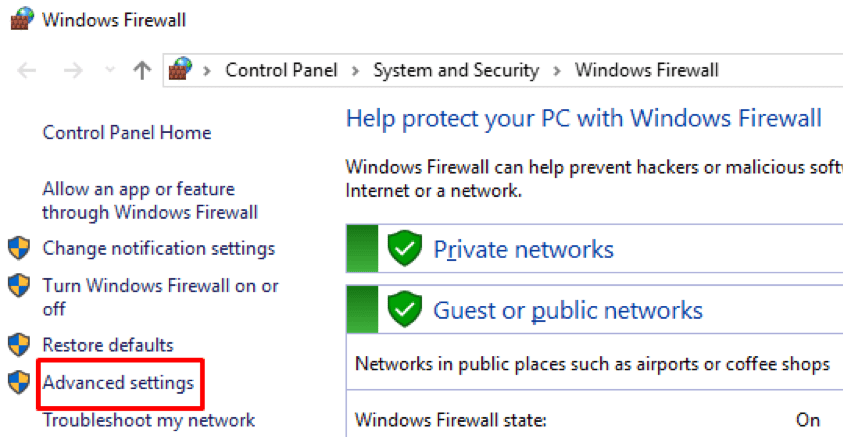Click shield icon beside Change notification settings
This screenshot has height=437, width=843.
19,248
